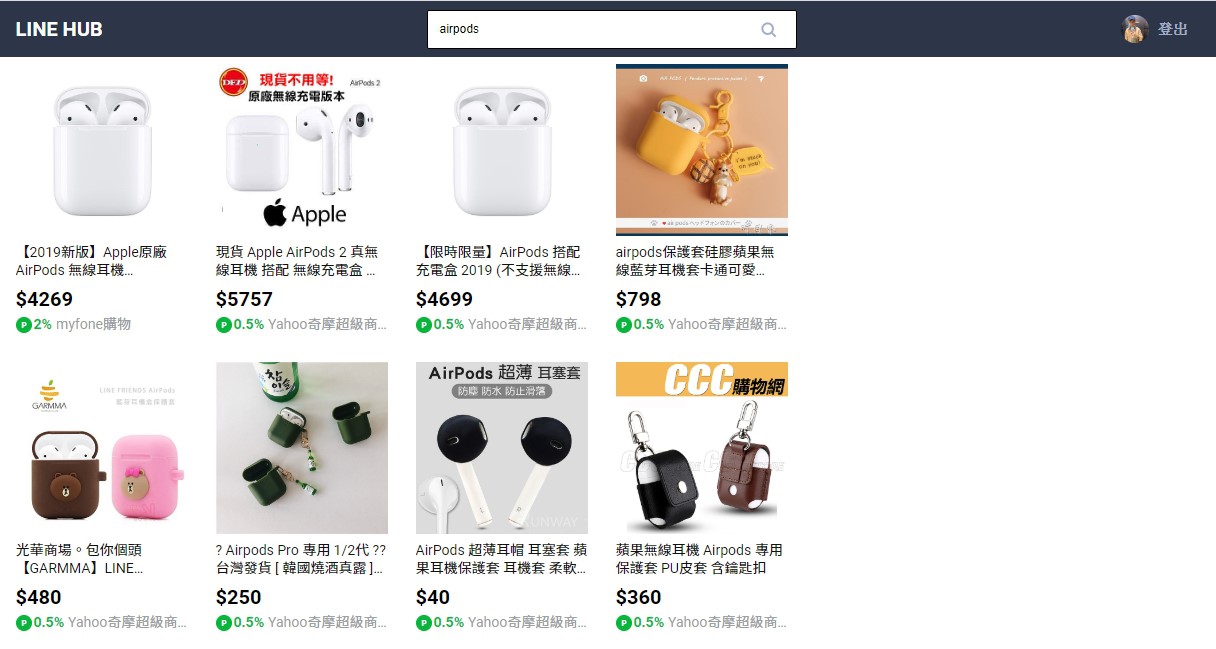Open the user avatar in header
Image resolution: width=1216 pixels, height=649 pixels.
coord(1134,29)
